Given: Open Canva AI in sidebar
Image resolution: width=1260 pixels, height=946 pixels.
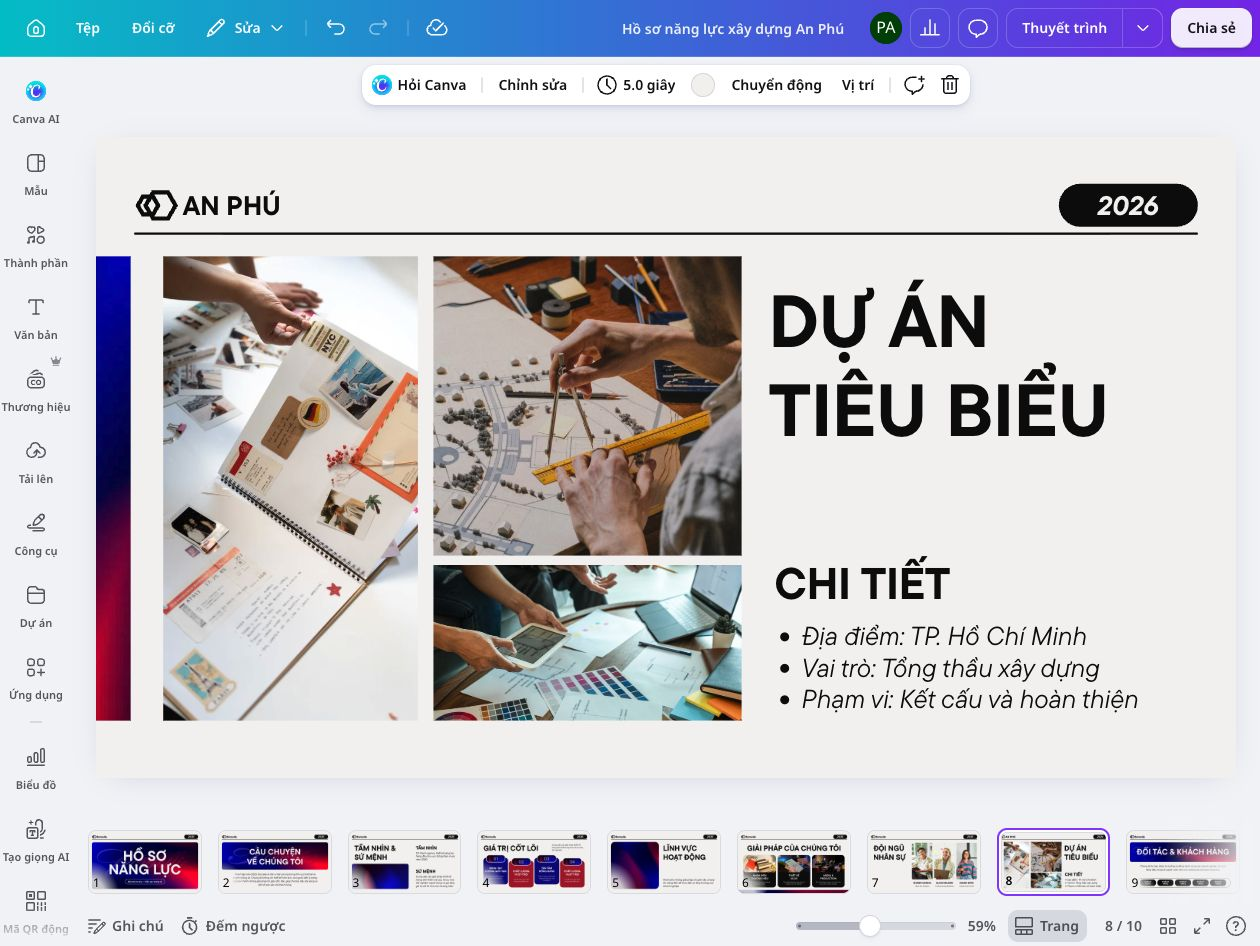Looking at the screenshot, I should [x=36, y=101].
